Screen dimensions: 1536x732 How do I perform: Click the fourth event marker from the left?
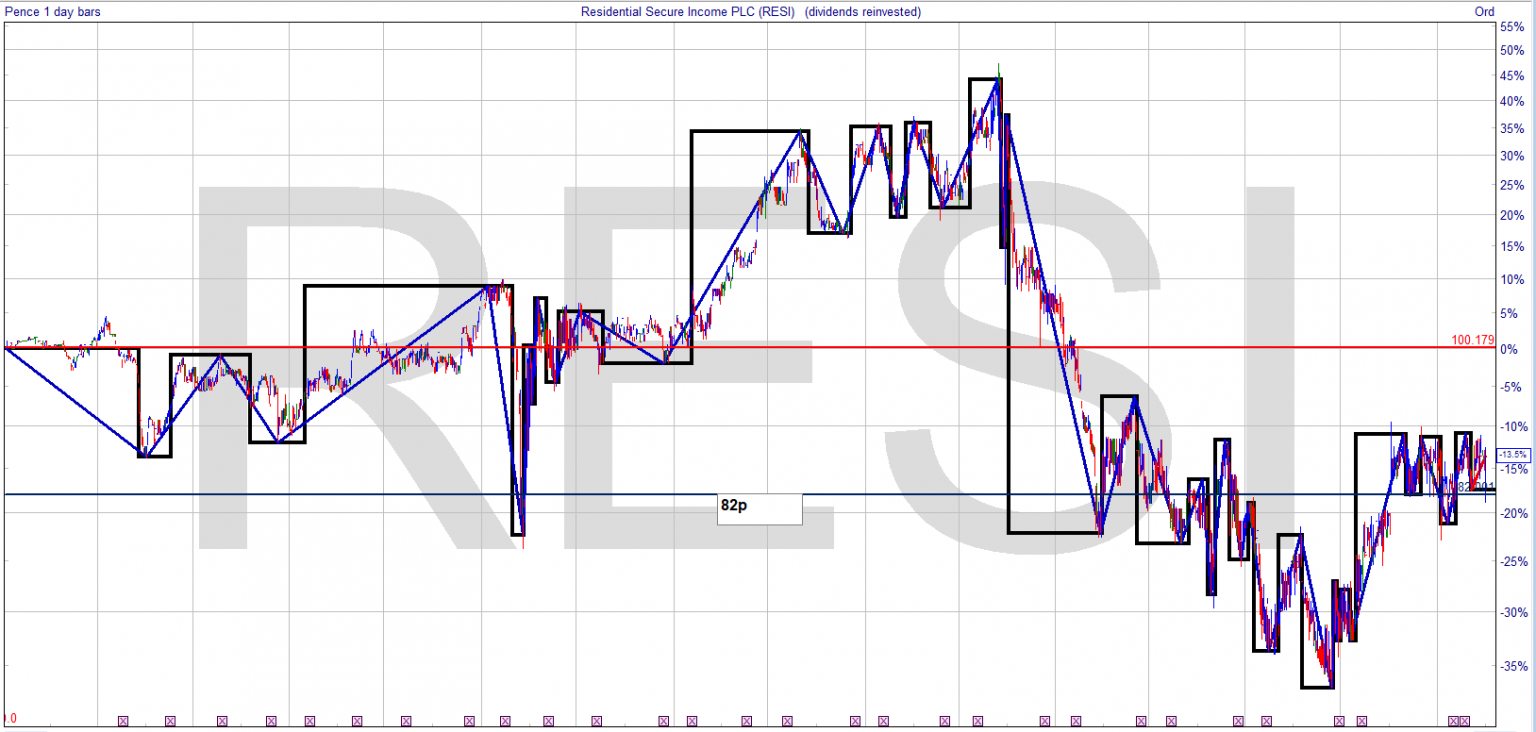[271, 720]
